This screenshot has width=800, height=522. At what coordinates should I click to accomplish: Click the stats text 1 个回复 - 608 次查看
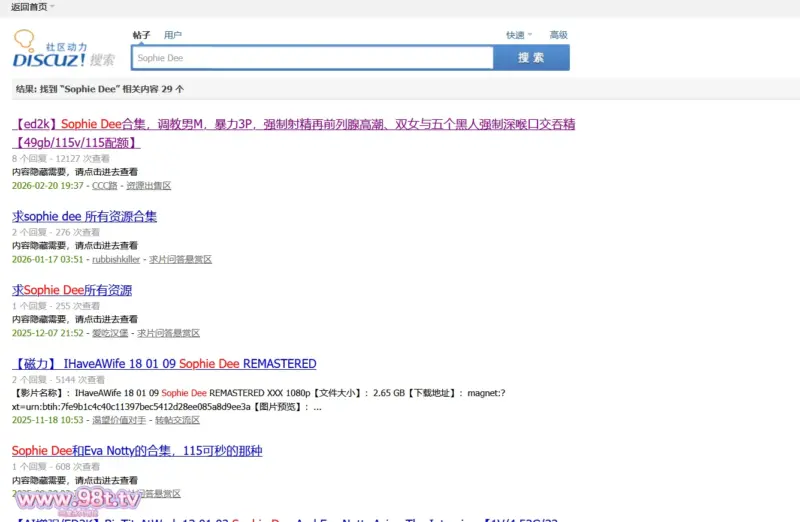click(x=56, y=466)
